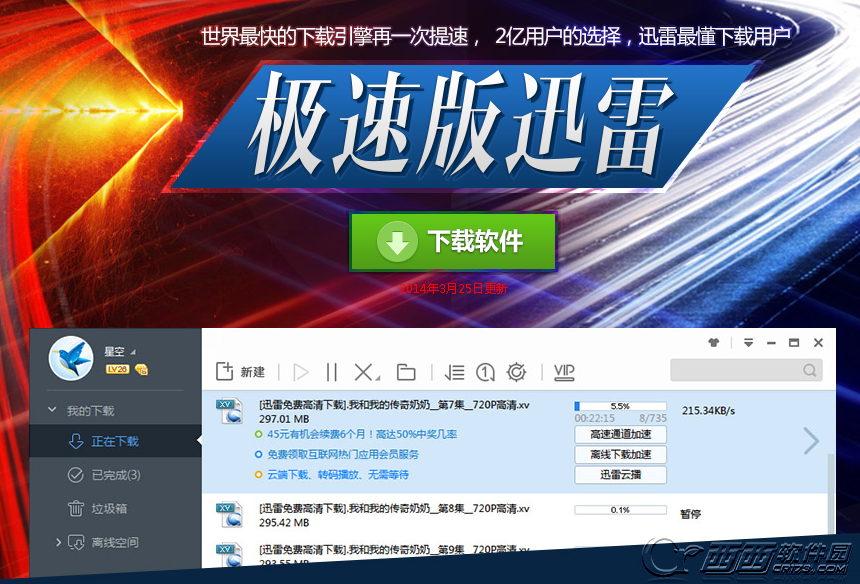The height and width of the screenshot is (584, 860).
Task: Click the LV28 level badge
Action: pos(117,369)
